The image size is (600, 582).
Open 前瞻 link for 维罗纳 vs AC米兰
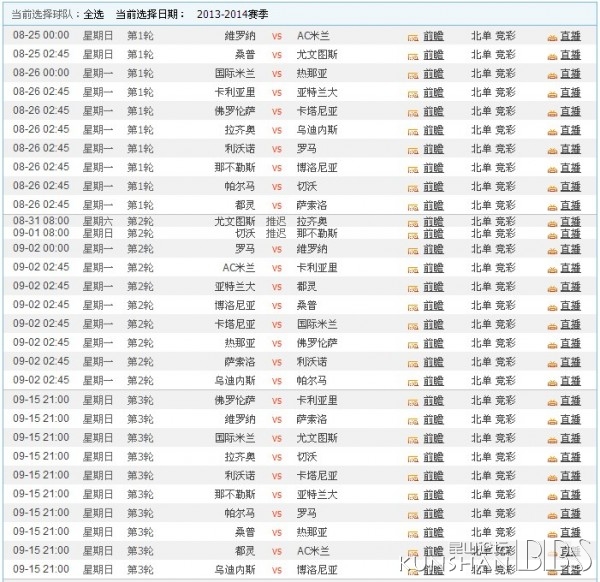click(x=434, y=36)
